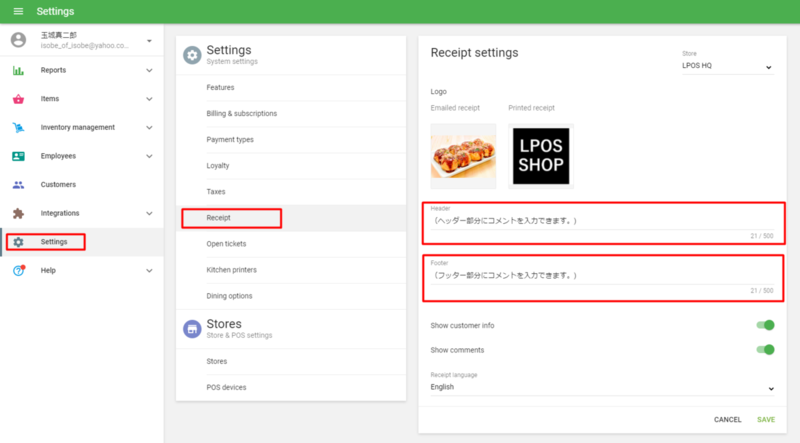800x443 pixels.
Task: Click the SAVE button
Action: (x=765, y=419)
